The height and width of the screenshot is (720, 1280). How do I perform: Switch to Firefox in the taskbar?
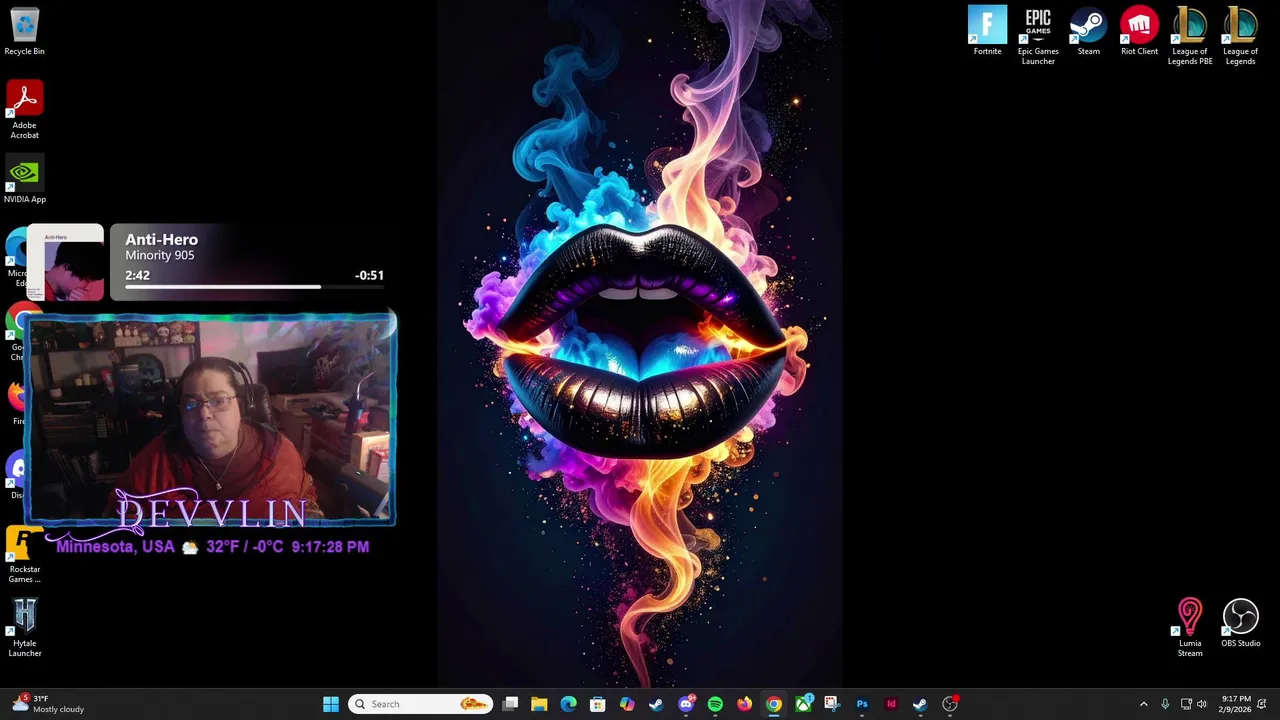tap(744, 704)
